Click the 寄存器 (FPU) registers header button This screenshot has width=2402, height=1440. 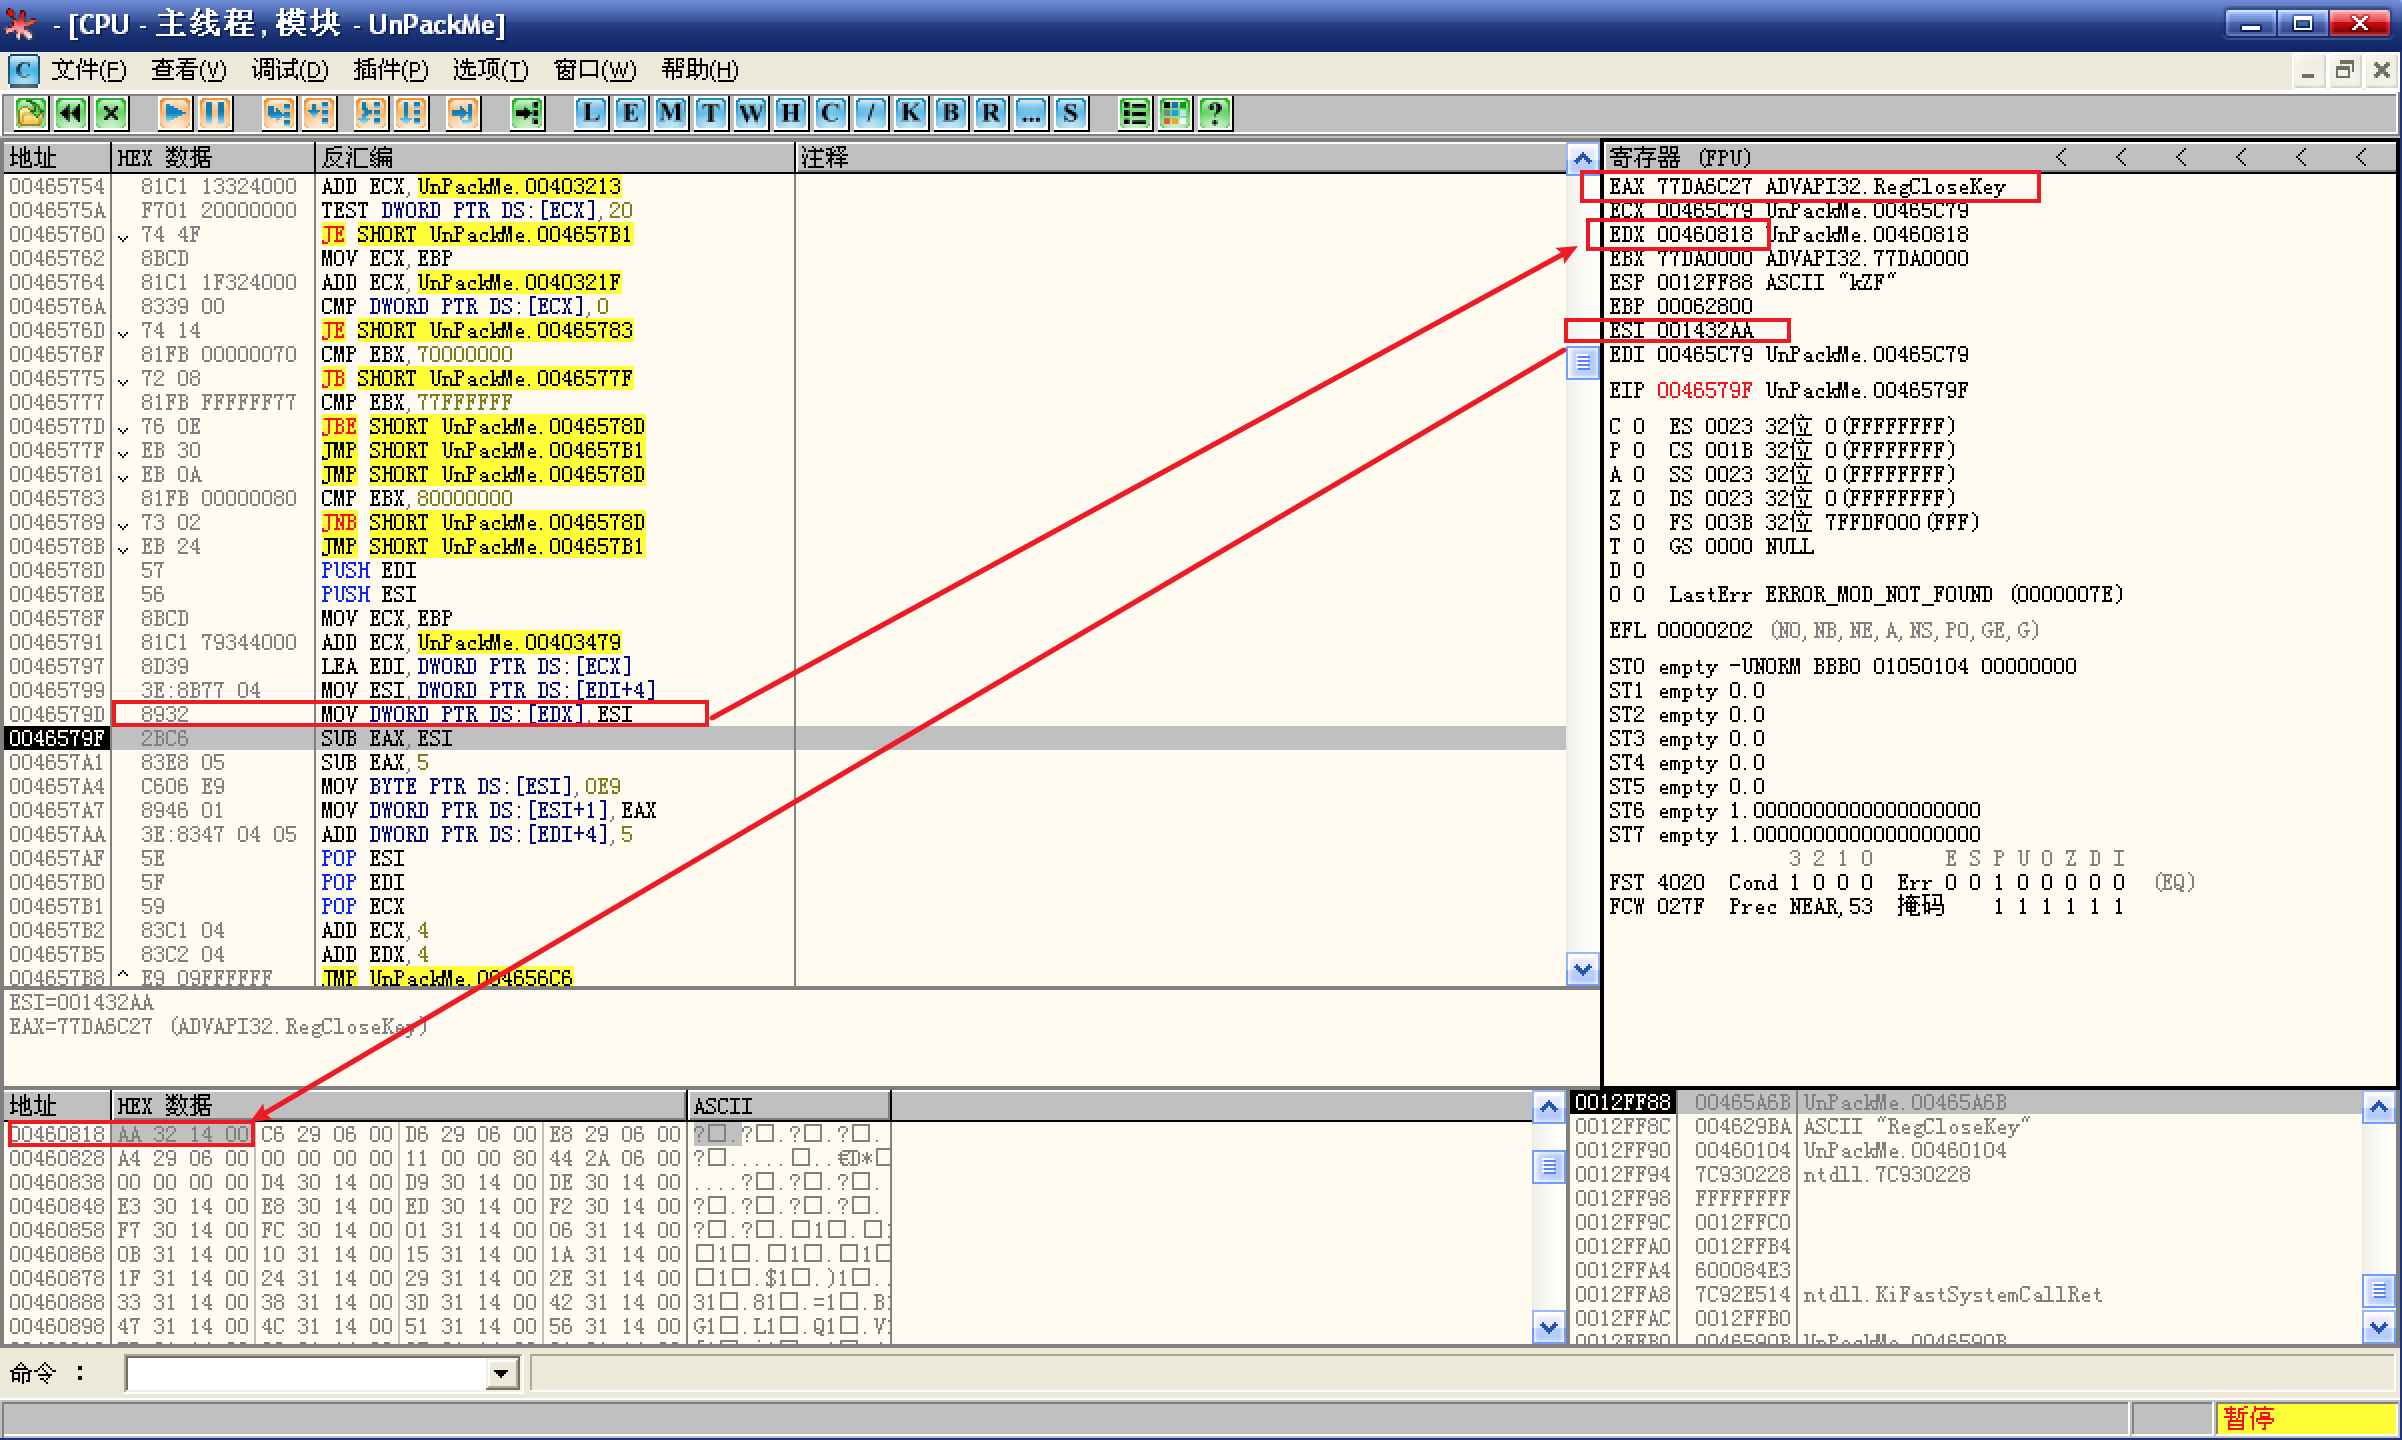[x=1680, y=157]
